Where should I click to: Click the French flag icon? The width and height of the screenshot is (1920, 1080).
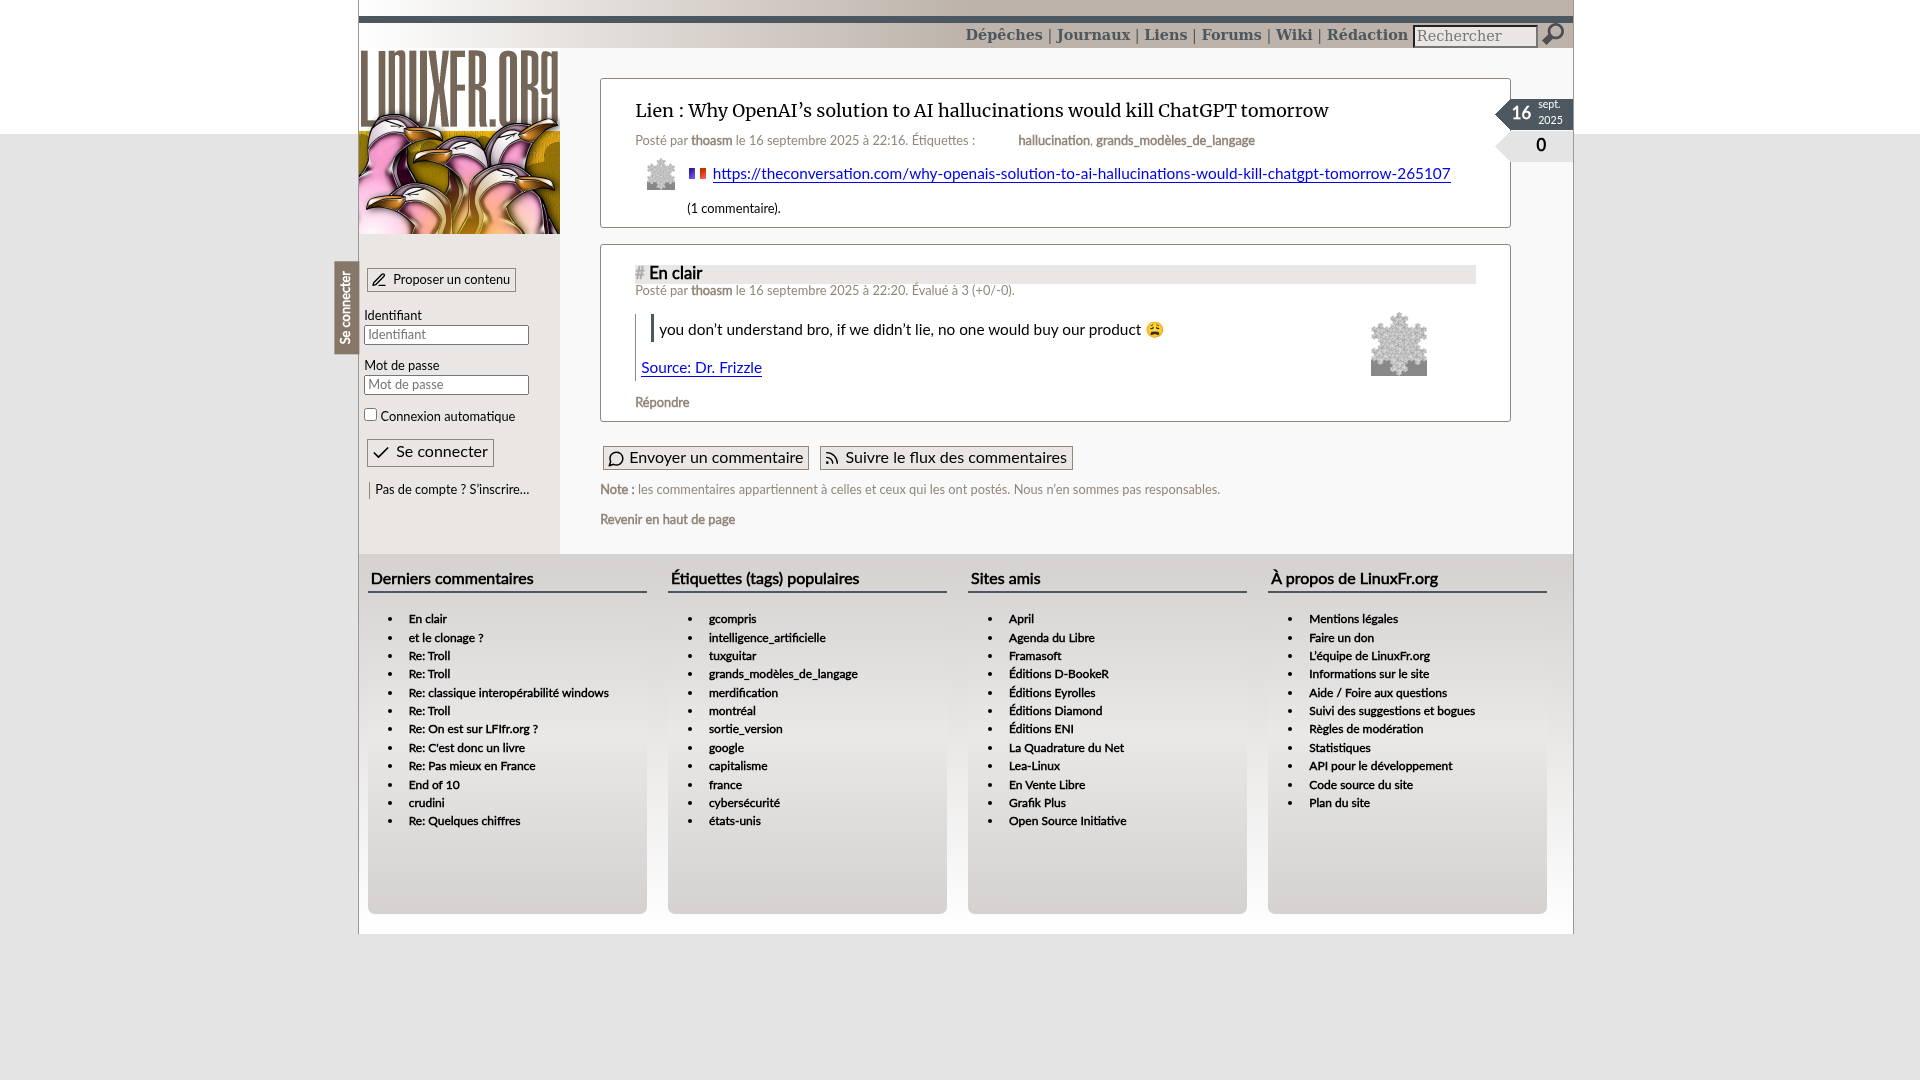tap(697, 173)
